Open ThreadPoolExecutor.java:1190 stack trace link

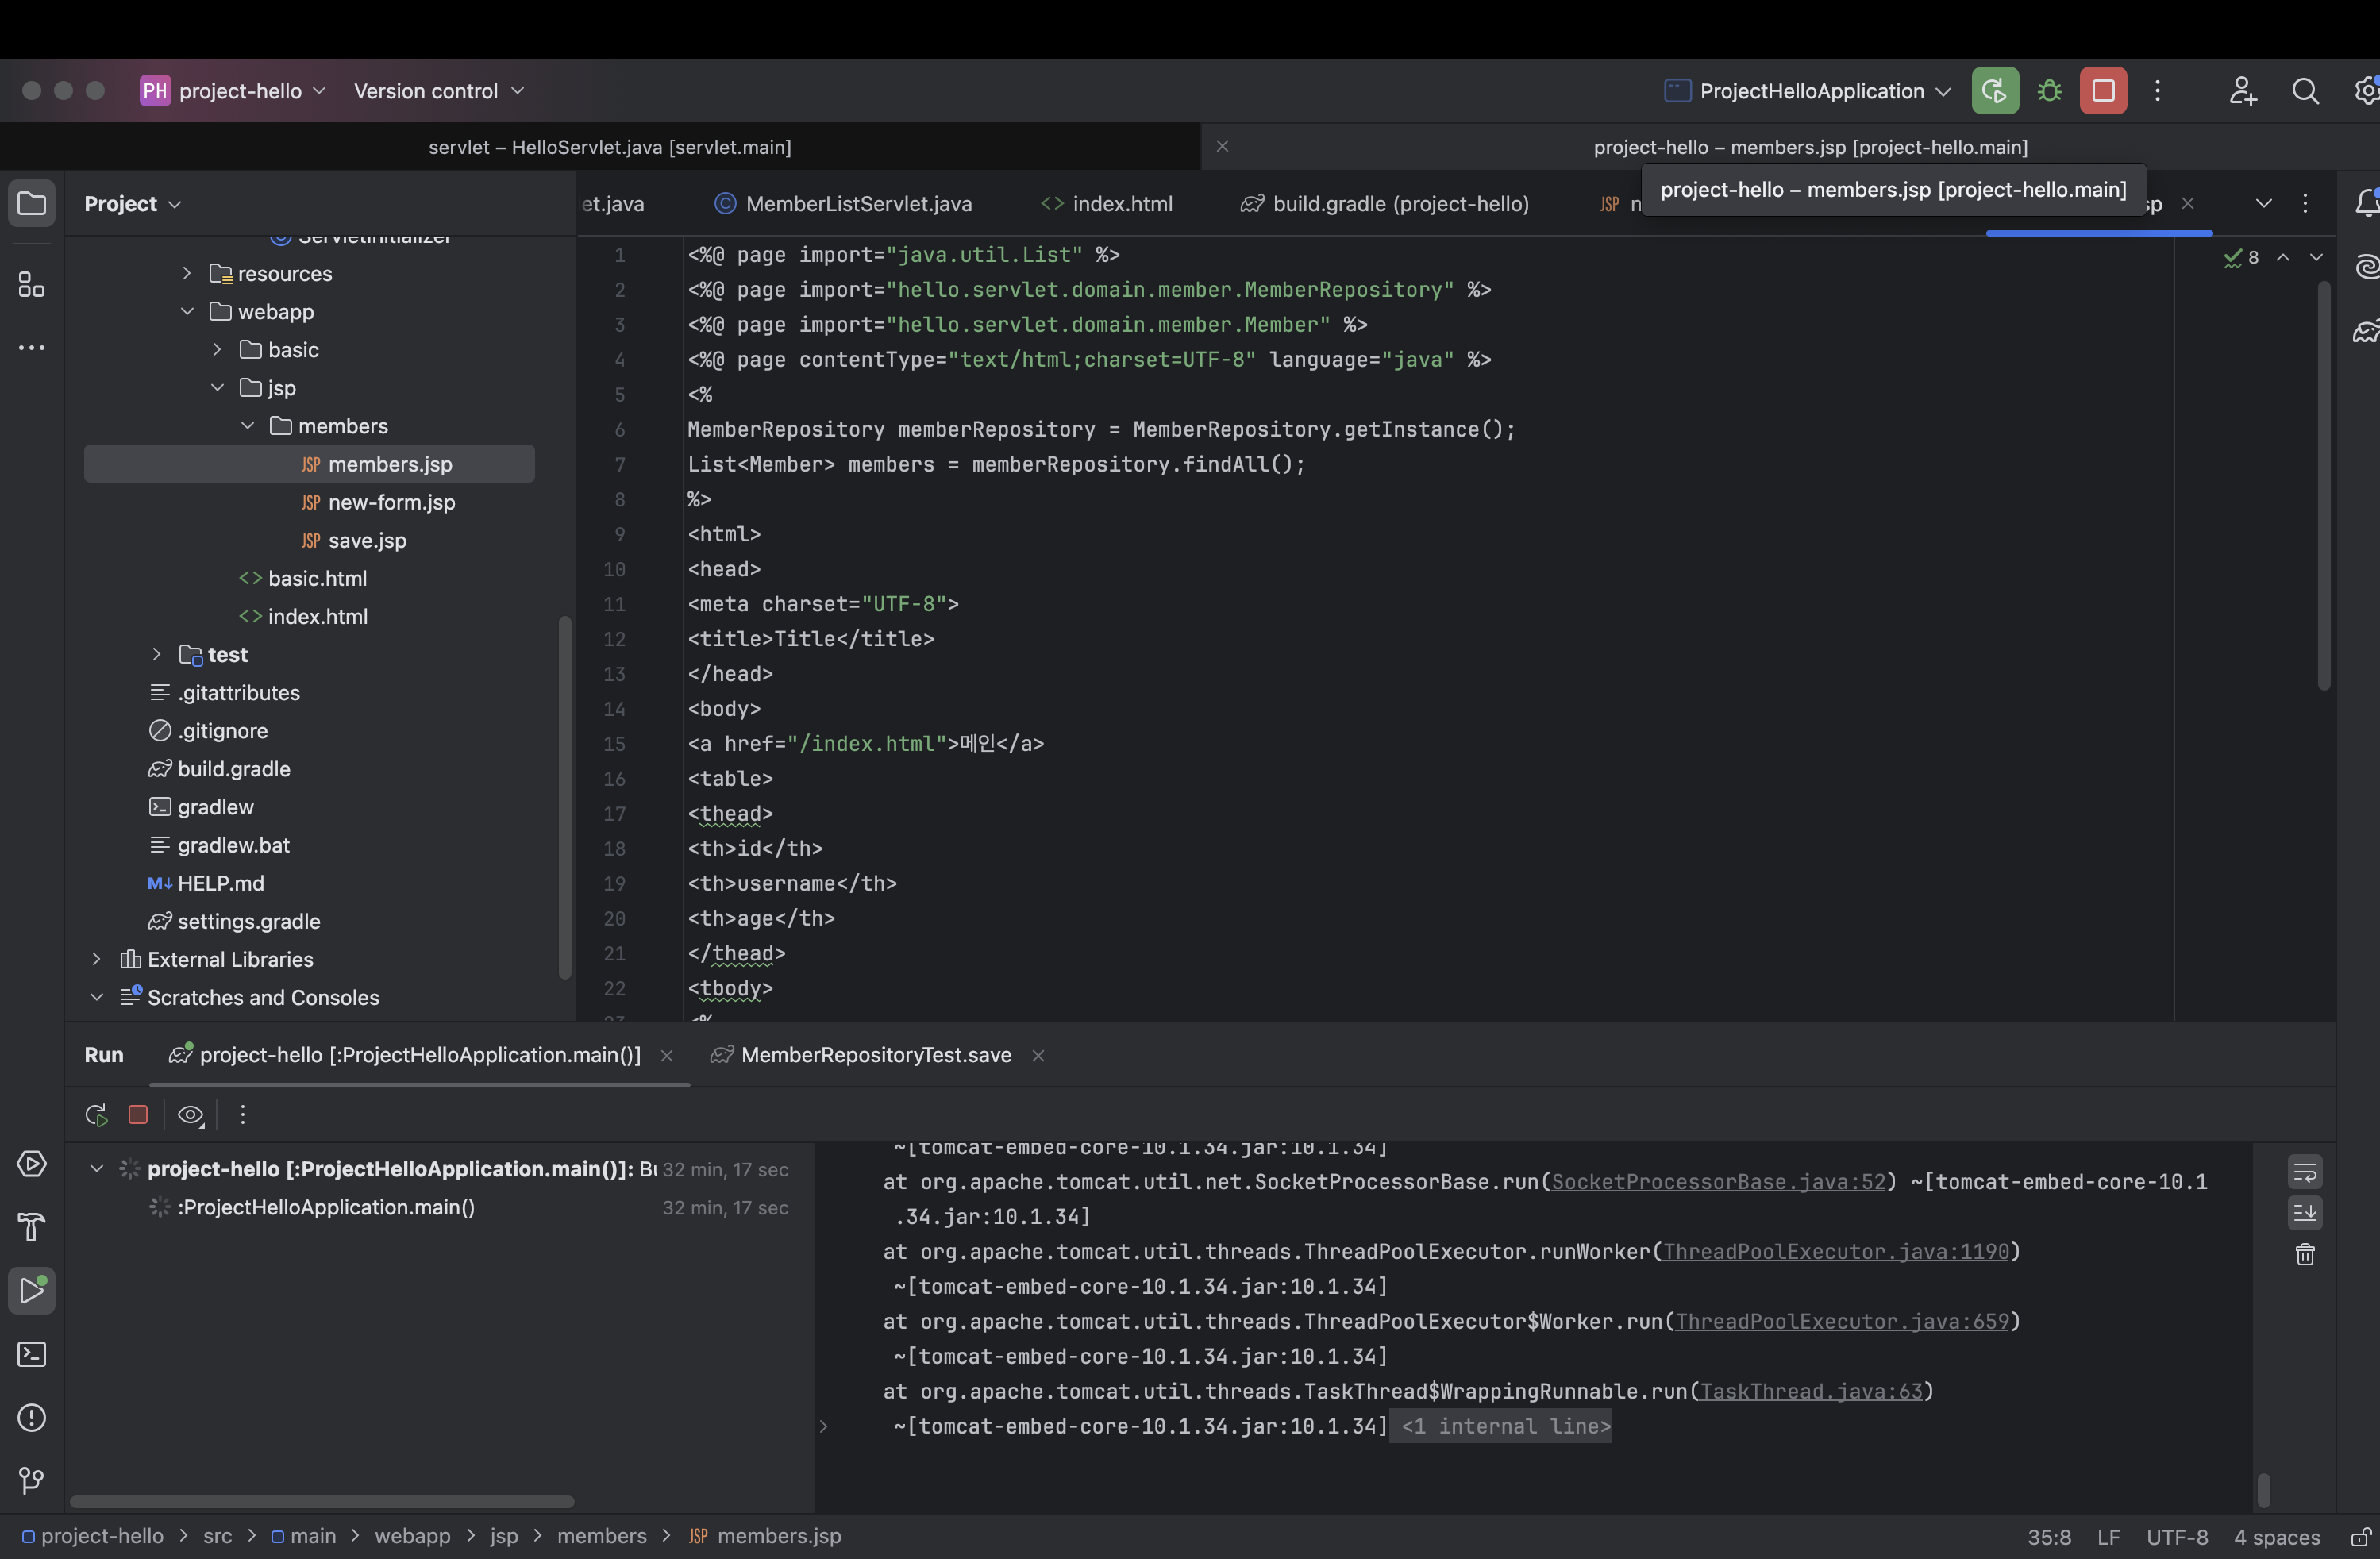coord(1836,1251)
